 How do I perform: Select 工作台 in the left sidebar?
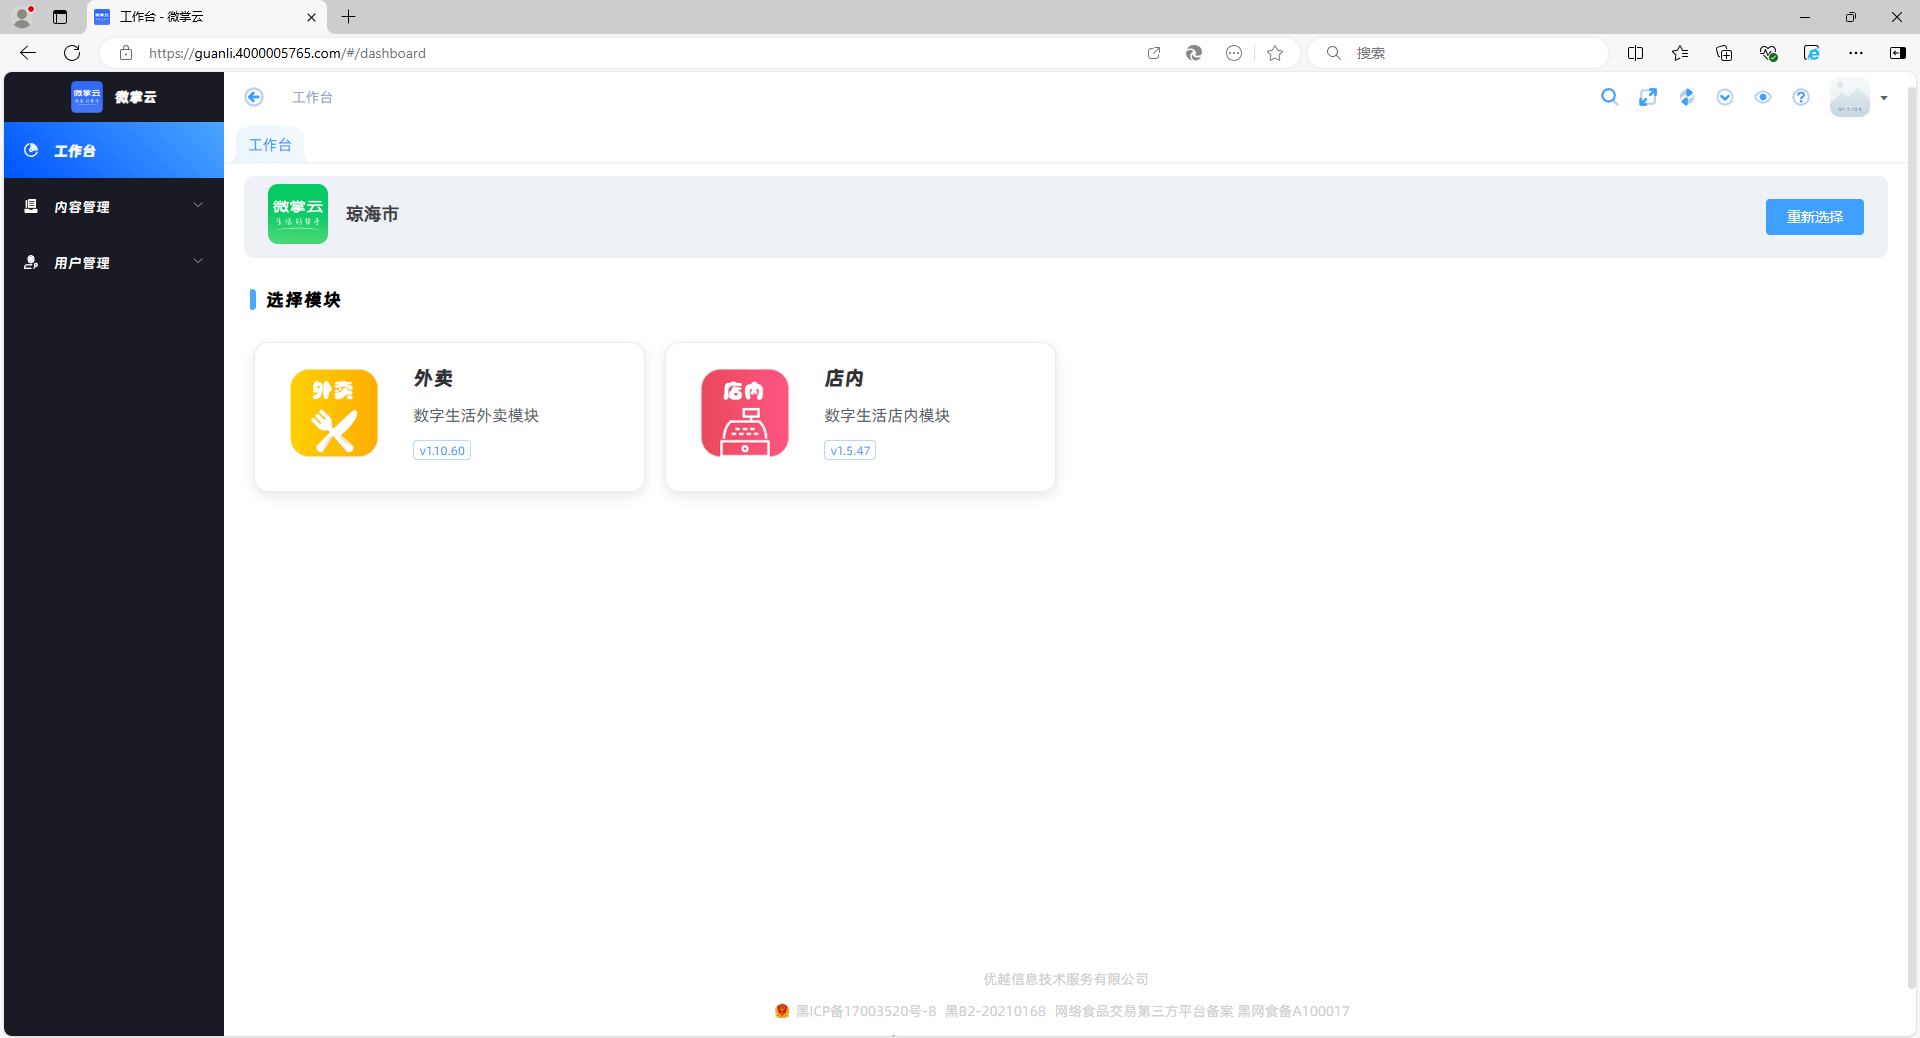click(114, 151)
